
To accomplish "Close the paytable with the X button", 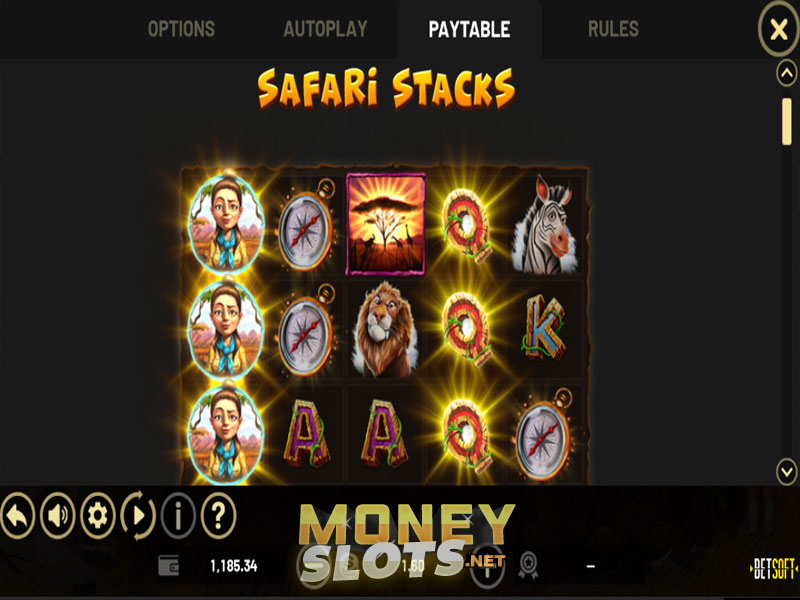I will [x=779, y=29].
